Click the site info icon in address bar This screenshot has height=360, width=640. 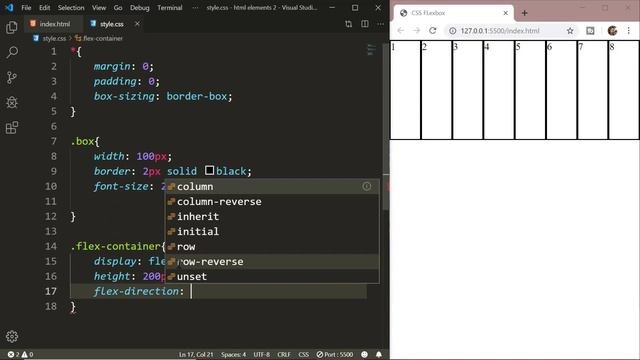pyautogui.click(x=453, y=31)
